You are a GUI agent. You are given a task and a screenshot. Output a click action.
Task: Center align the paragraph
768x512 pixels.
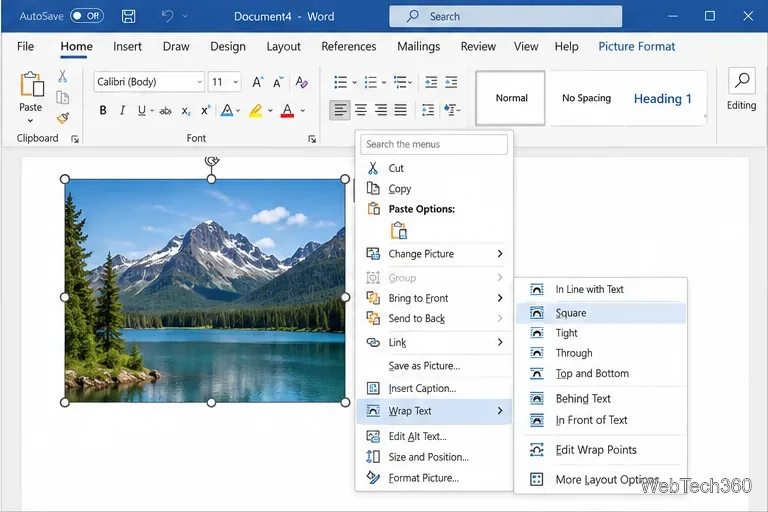tap(361, 110)
